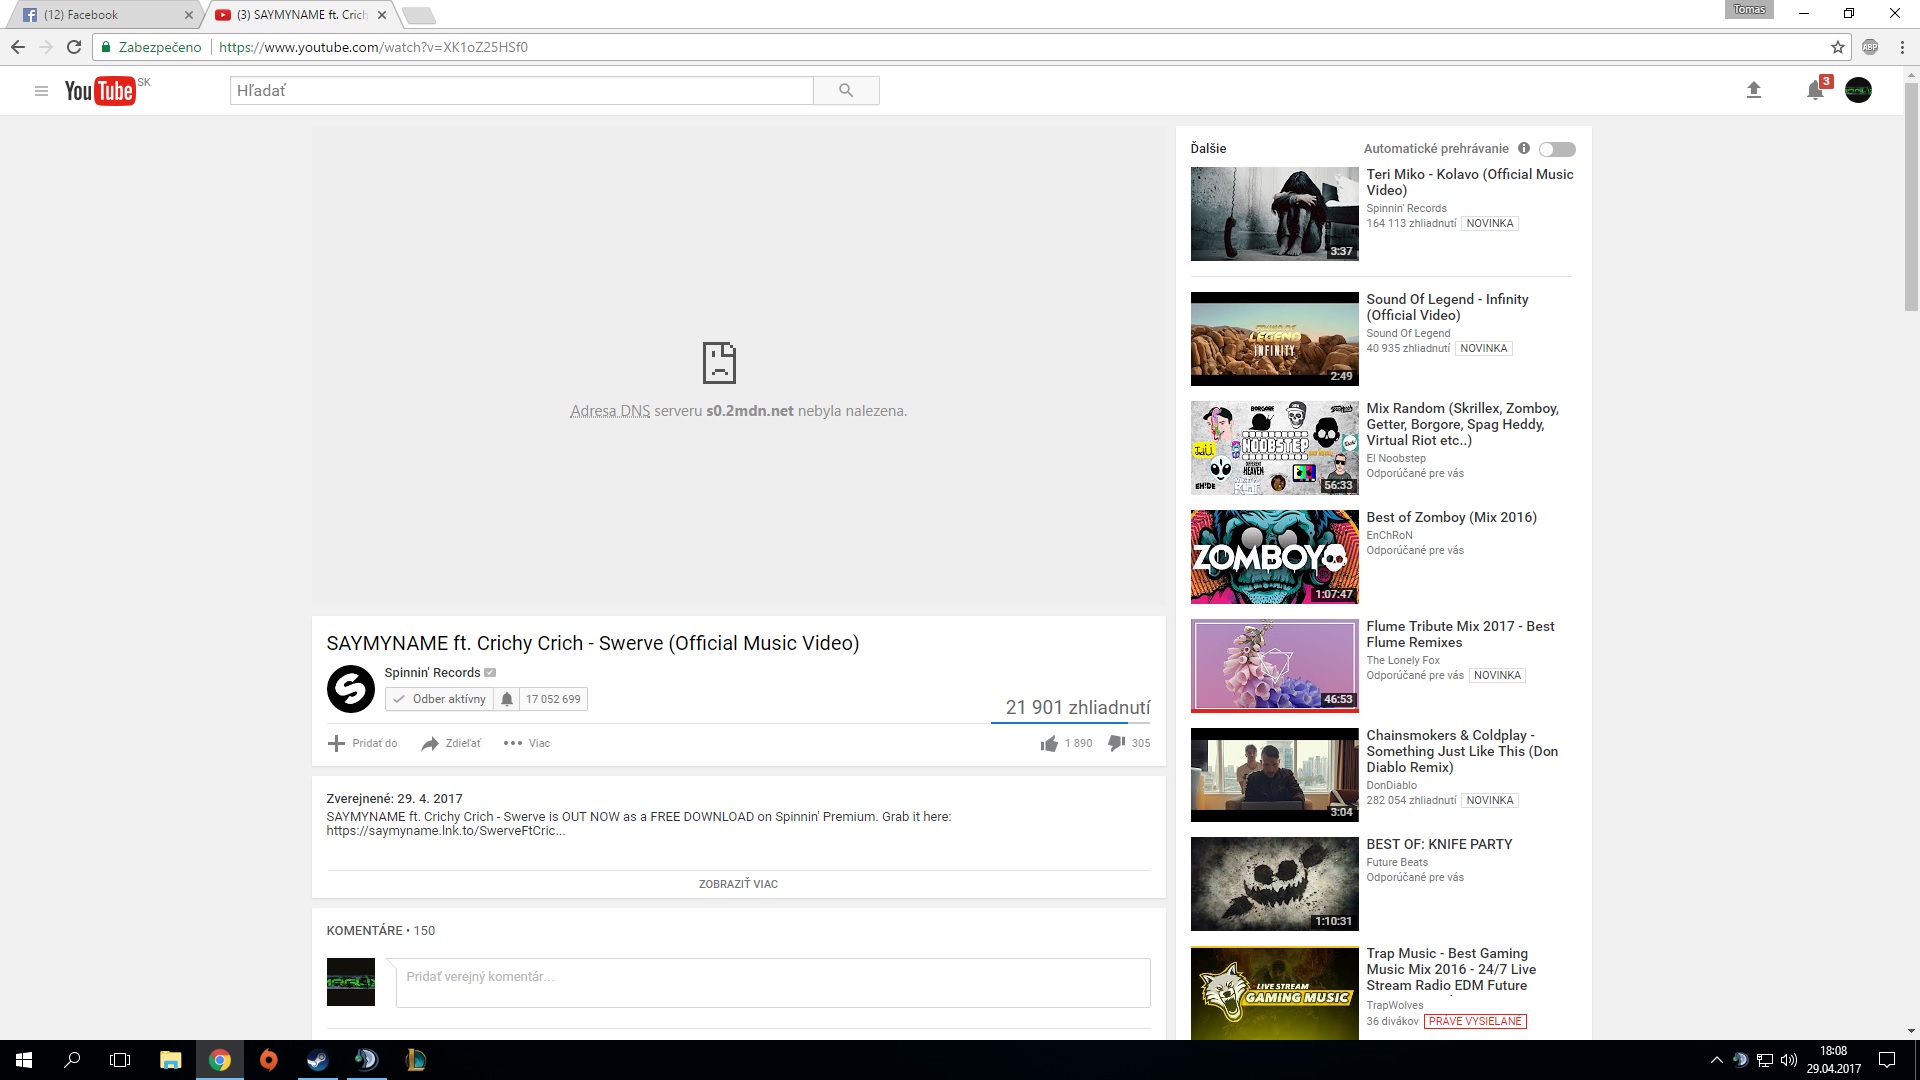Viewport: 1920px width, 1080px height.
Task: Open the Adblock Plus extension icon
Action: click(1870, 47)
